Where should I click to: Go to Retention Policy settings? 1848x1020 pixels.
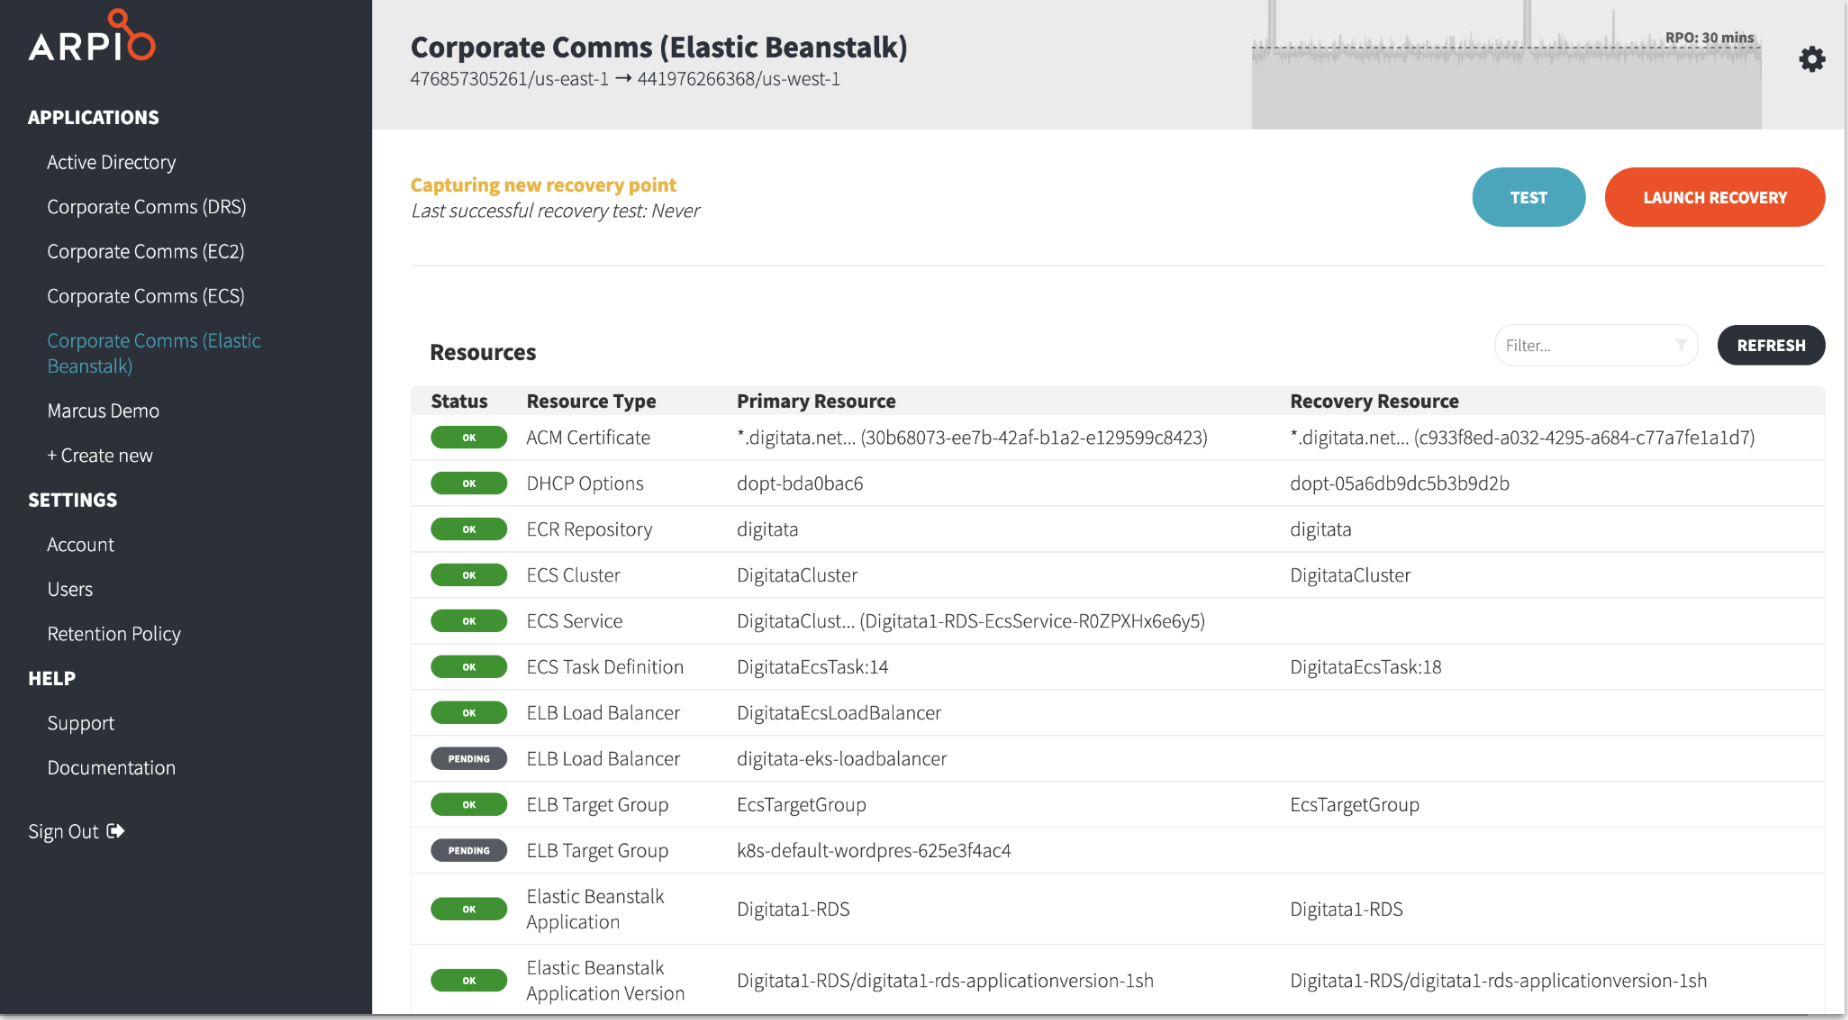point(114,634)
